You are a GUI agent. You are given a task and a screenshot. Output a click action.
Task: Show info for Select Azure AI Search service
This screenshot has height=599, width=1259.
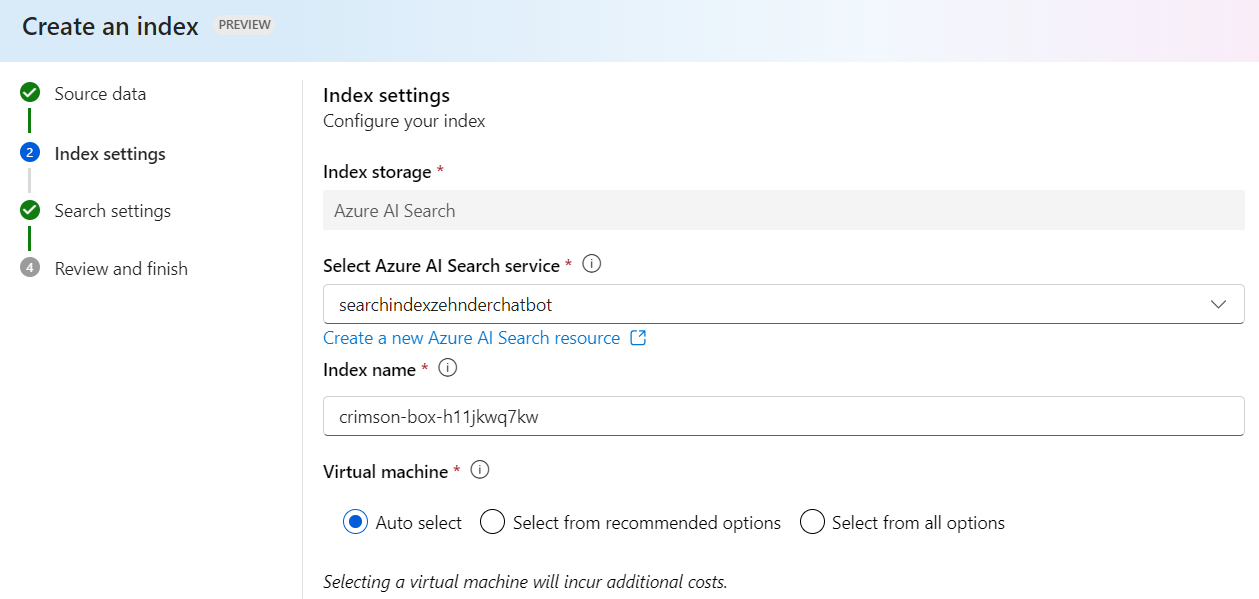point(592,264)
